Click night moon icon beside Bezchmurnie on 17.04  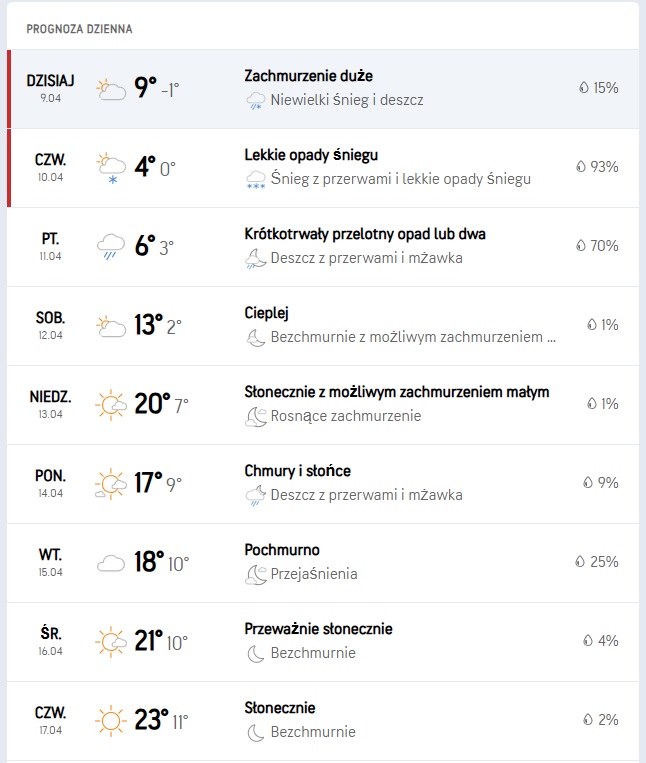256,732
